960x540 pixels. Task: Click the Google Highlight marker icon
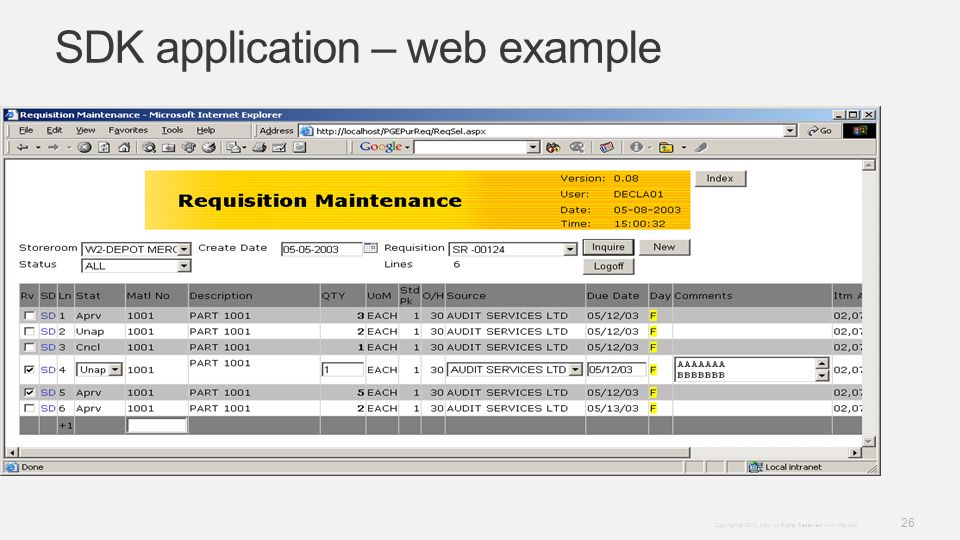click(x=702, y=148)
